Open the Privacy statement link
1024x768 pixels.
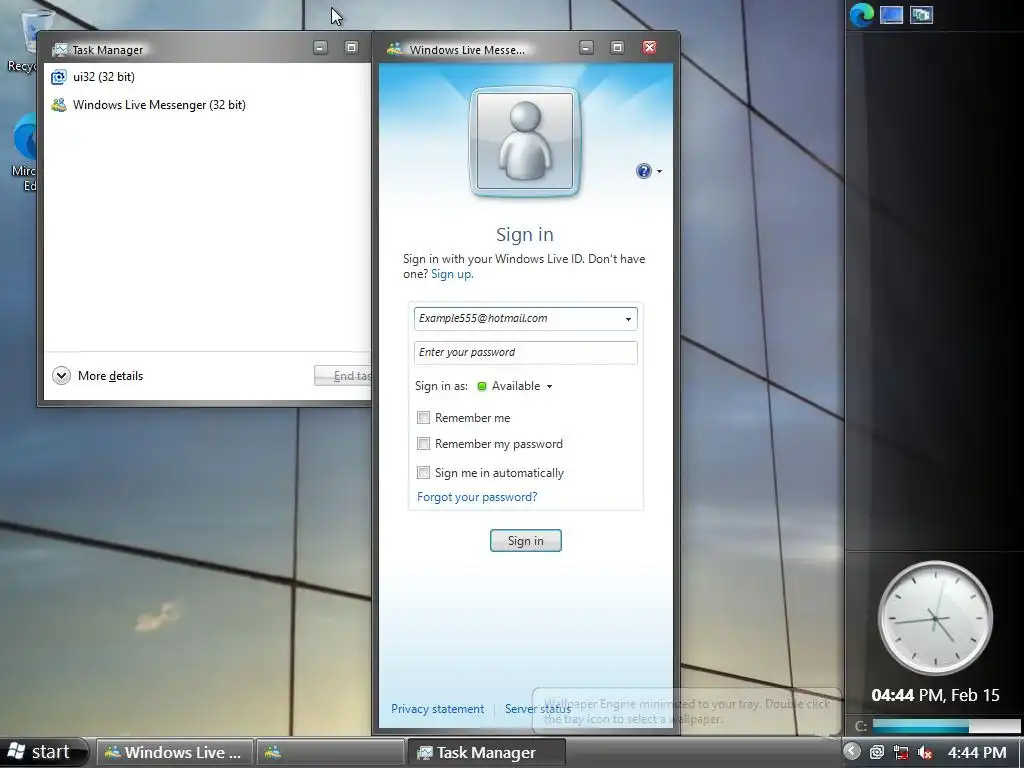[x=438, y=709]
